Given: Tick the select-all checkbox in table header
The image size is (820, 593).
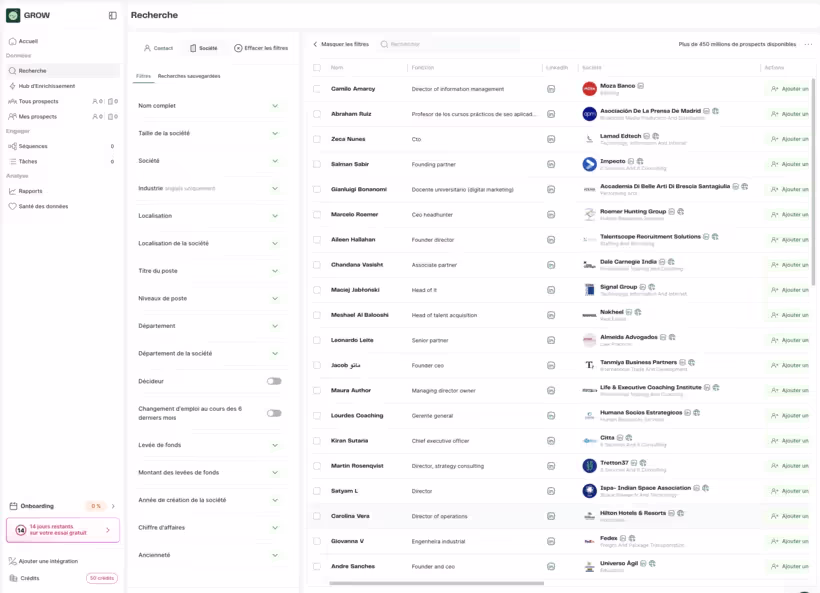Looking at the screenshot, I should pos(317,67).
